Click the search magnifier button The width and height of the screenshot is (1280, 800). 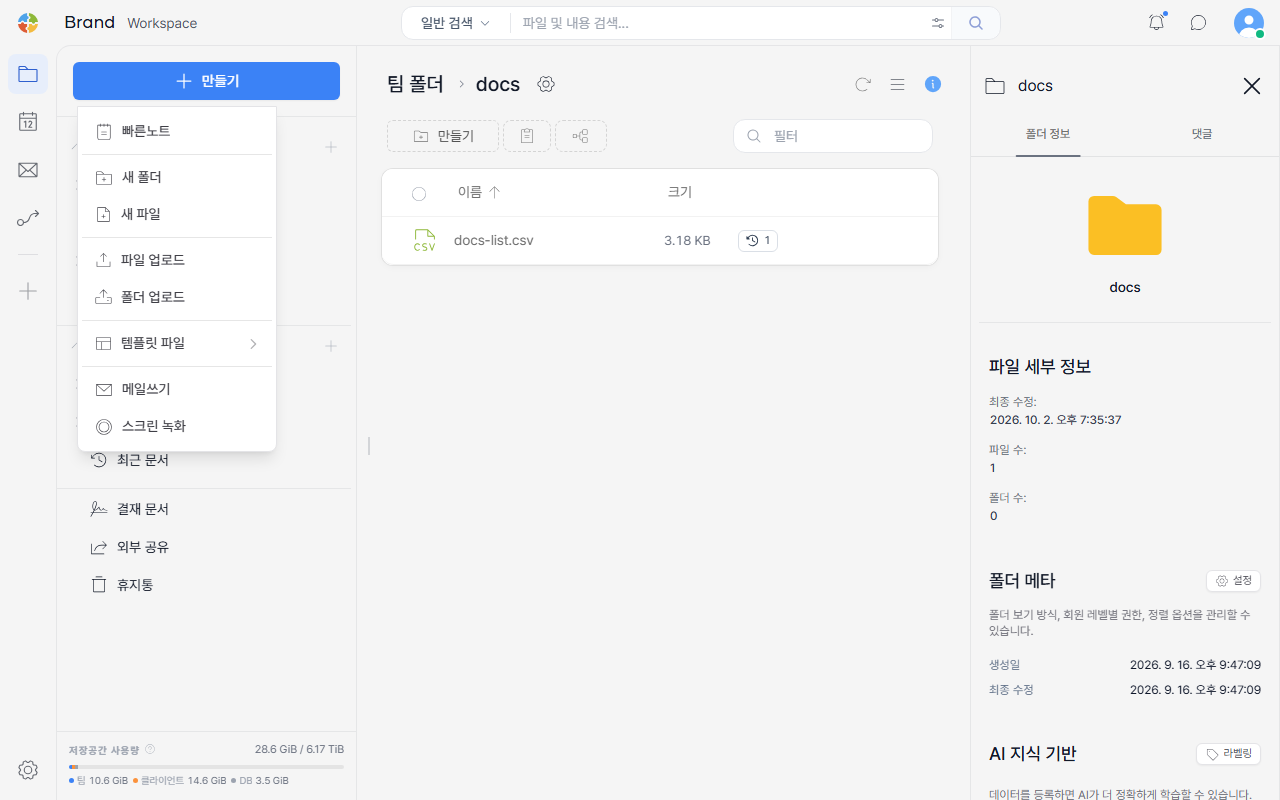[976, 23]
